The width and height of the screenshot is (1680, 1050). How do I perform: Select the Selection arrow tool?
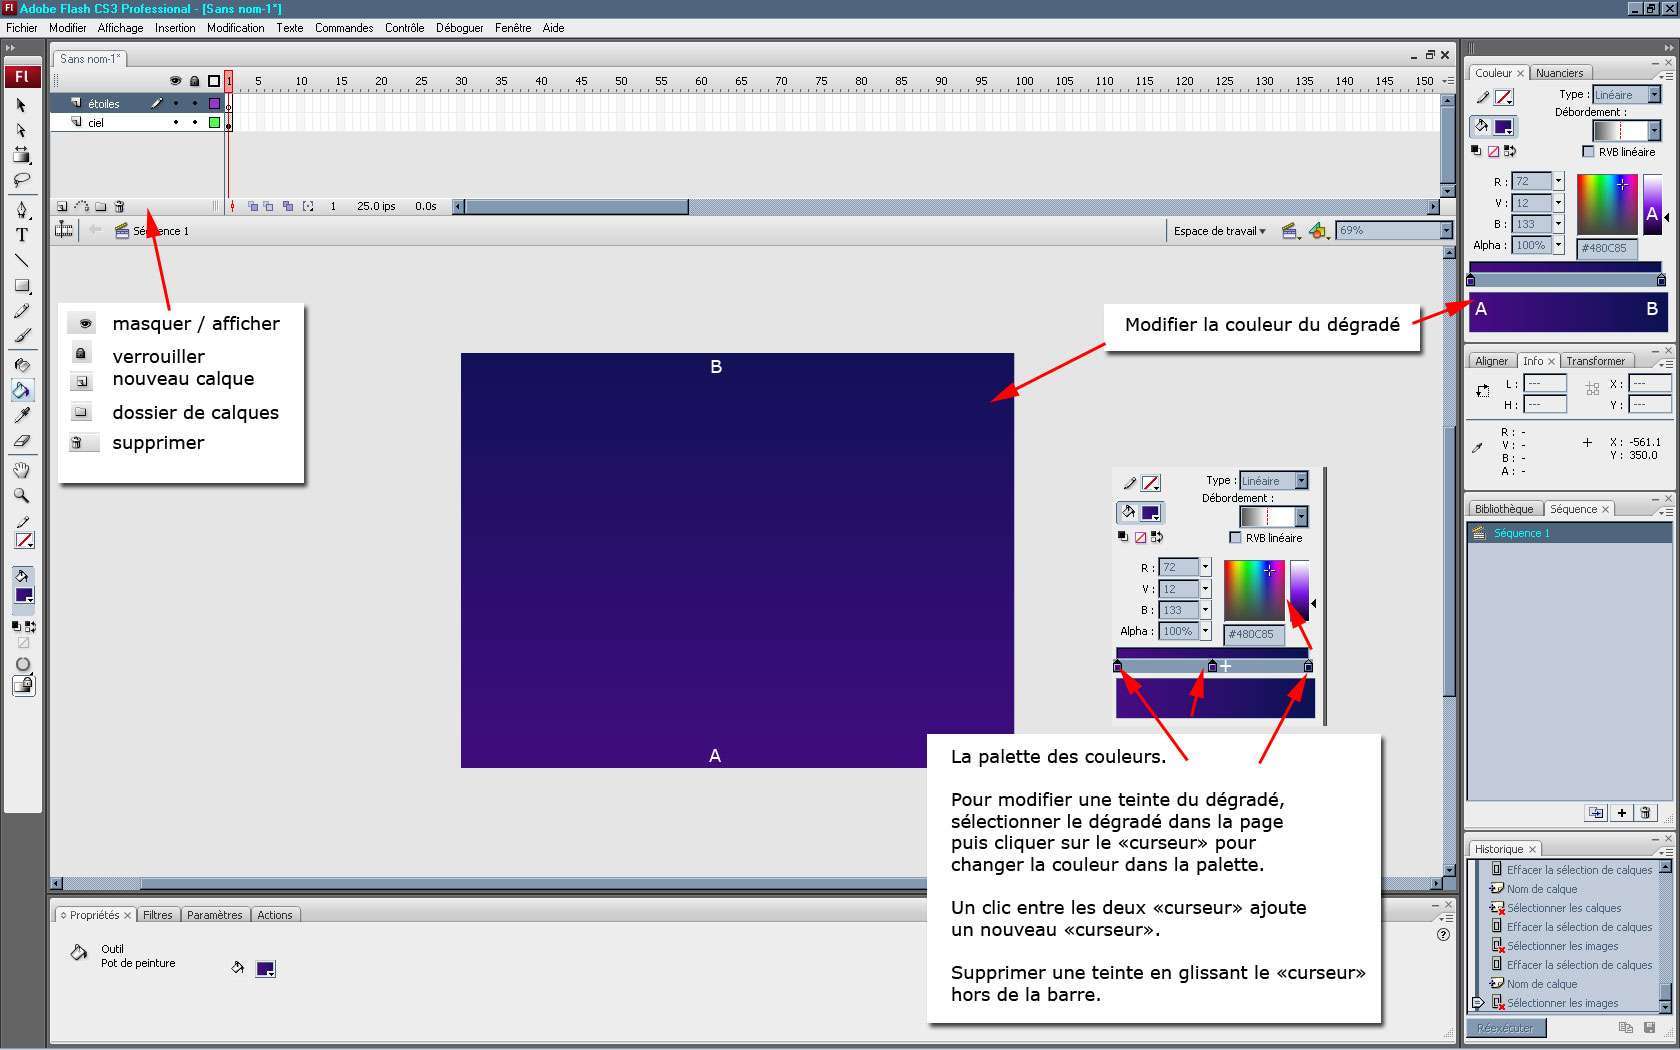22,105
